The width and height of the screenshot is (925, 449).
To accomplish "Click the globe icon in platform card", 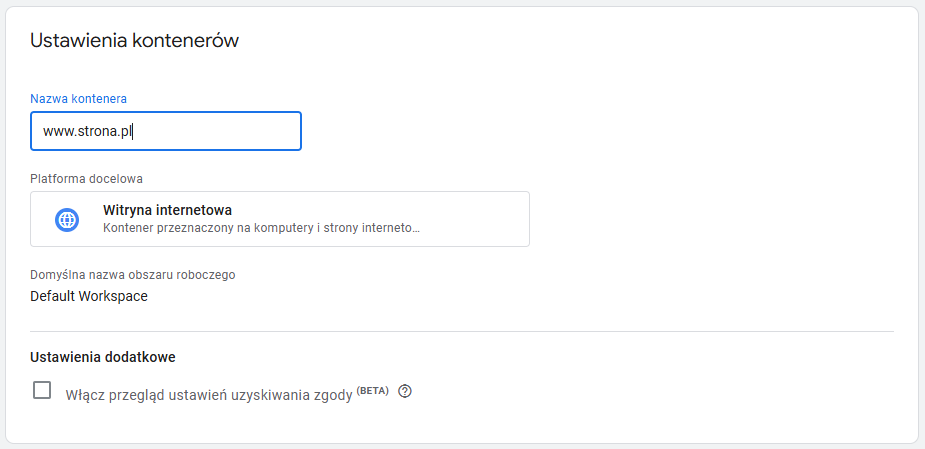I will click(67, 219).
